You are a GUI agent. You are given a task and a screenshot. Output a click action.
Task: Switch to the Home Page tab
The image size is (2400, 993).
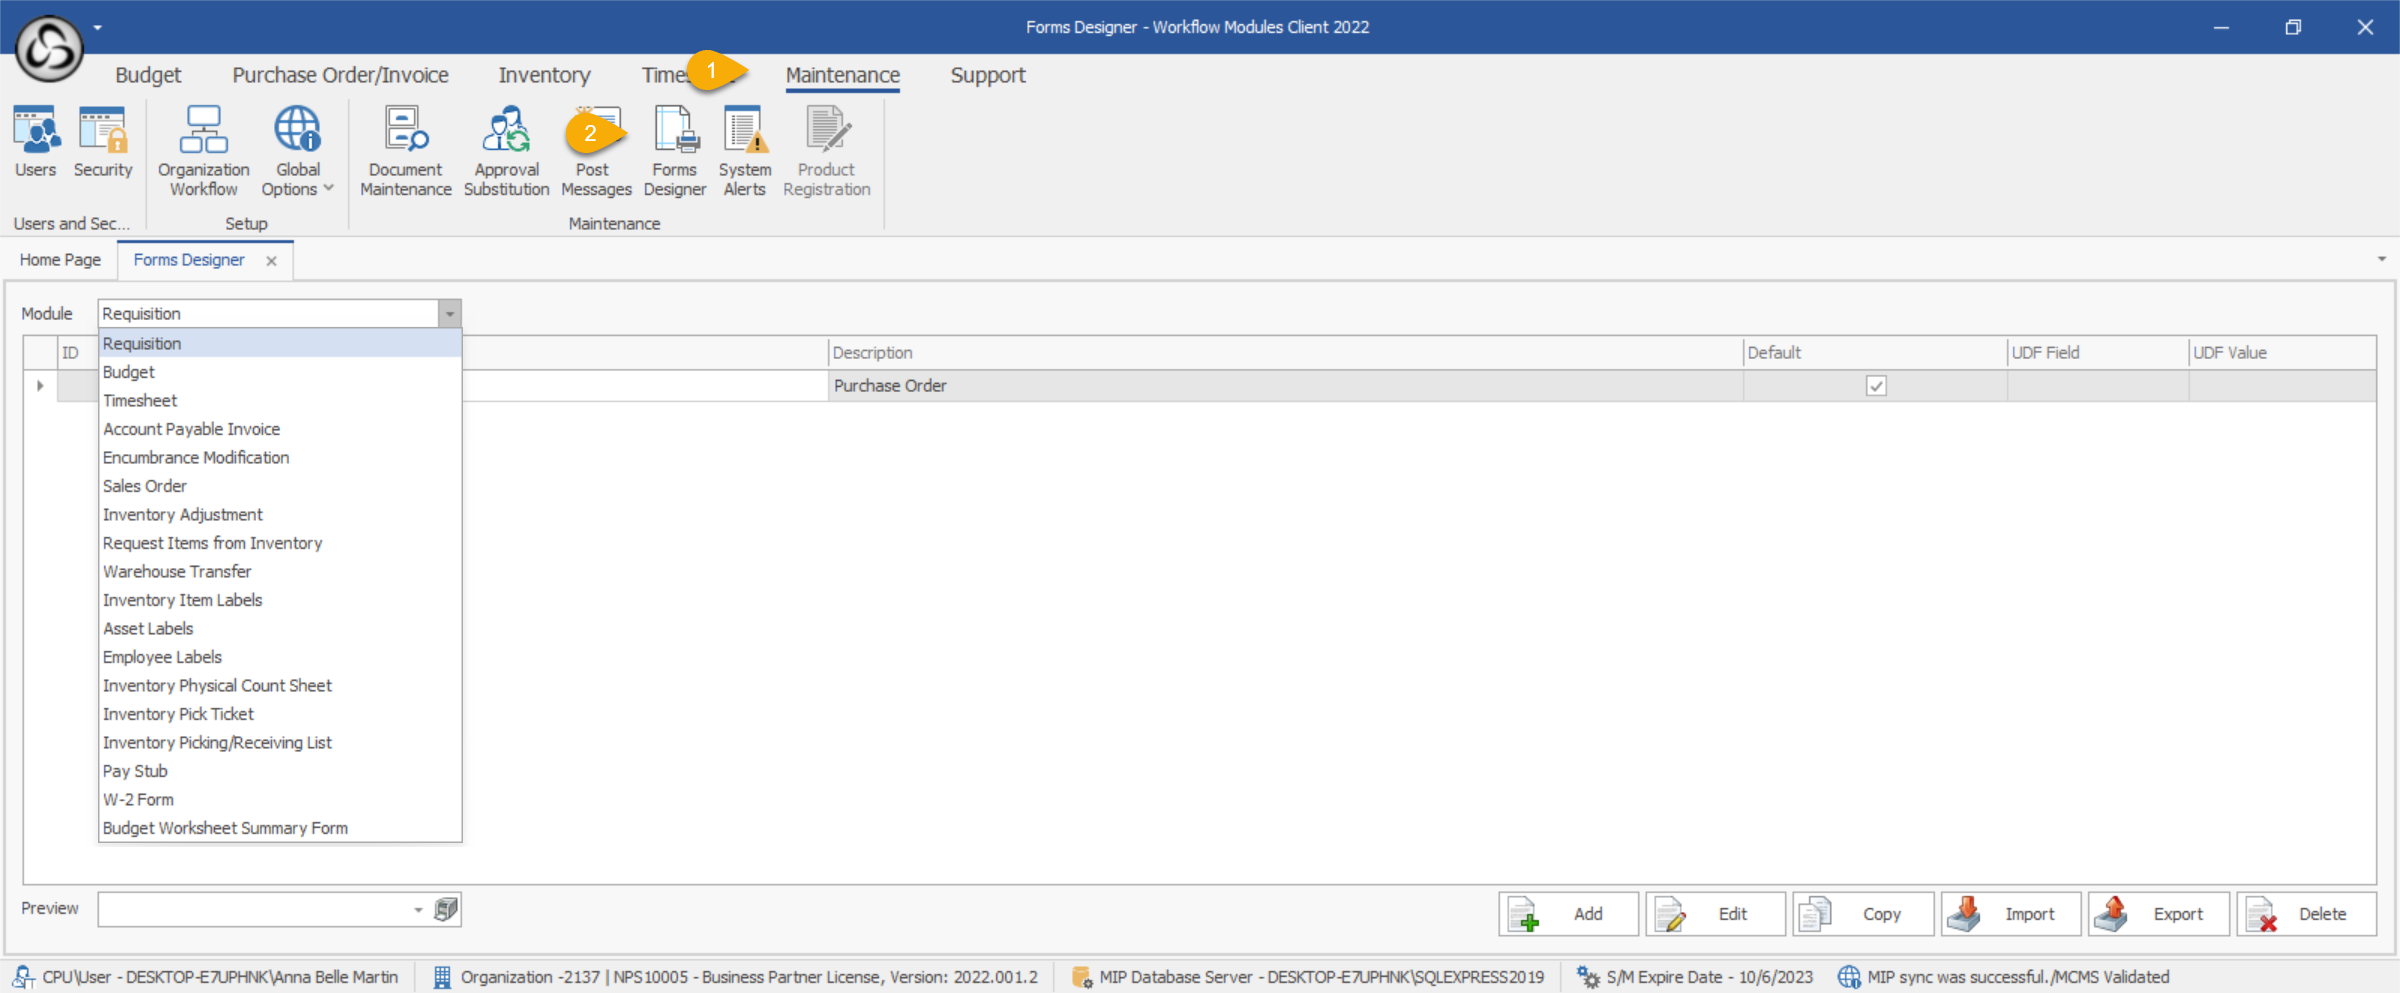pyautogui.click(x=60, y=260)
